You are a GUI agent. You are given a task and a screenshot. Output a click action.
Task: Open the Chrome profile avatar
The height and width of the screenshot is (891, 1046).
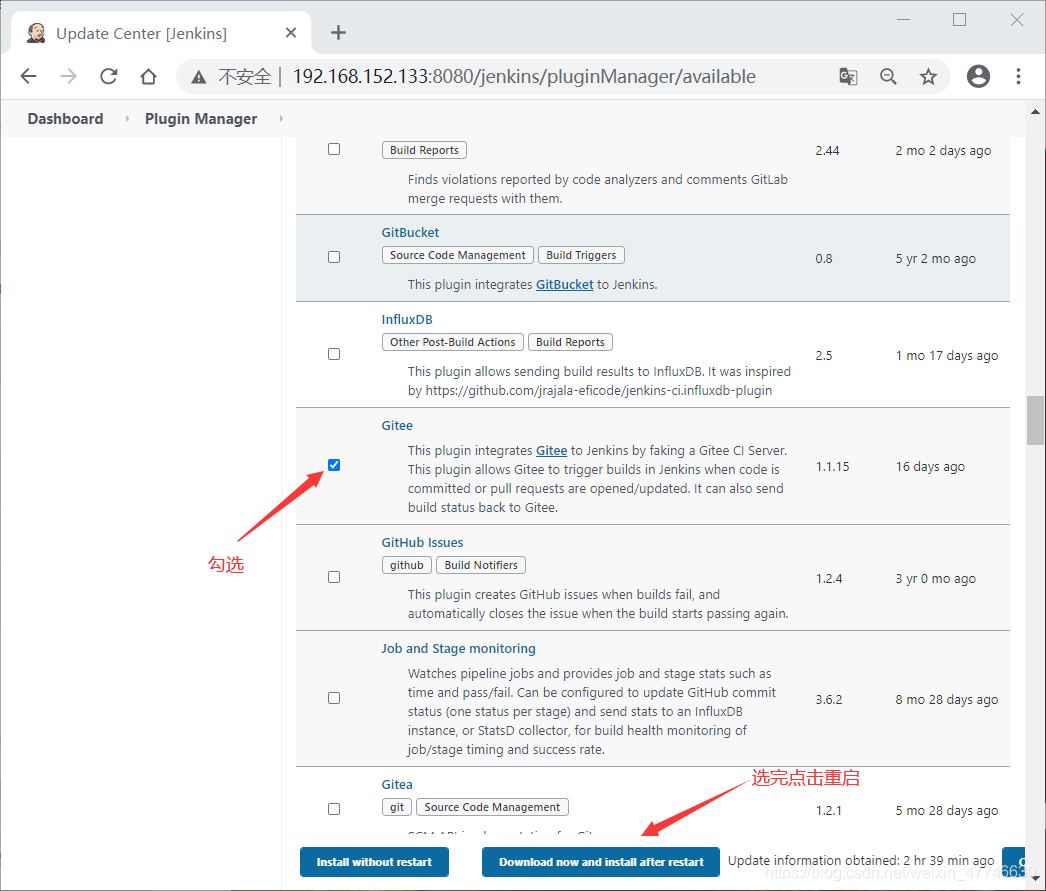point(978,77)
